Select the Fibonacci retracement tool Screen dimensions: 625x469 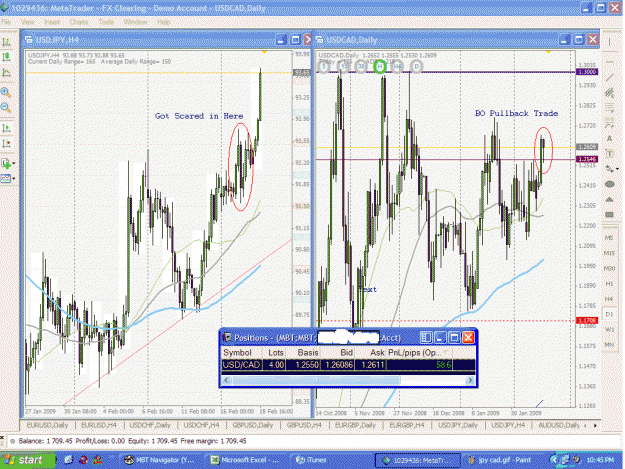point(609,108)
